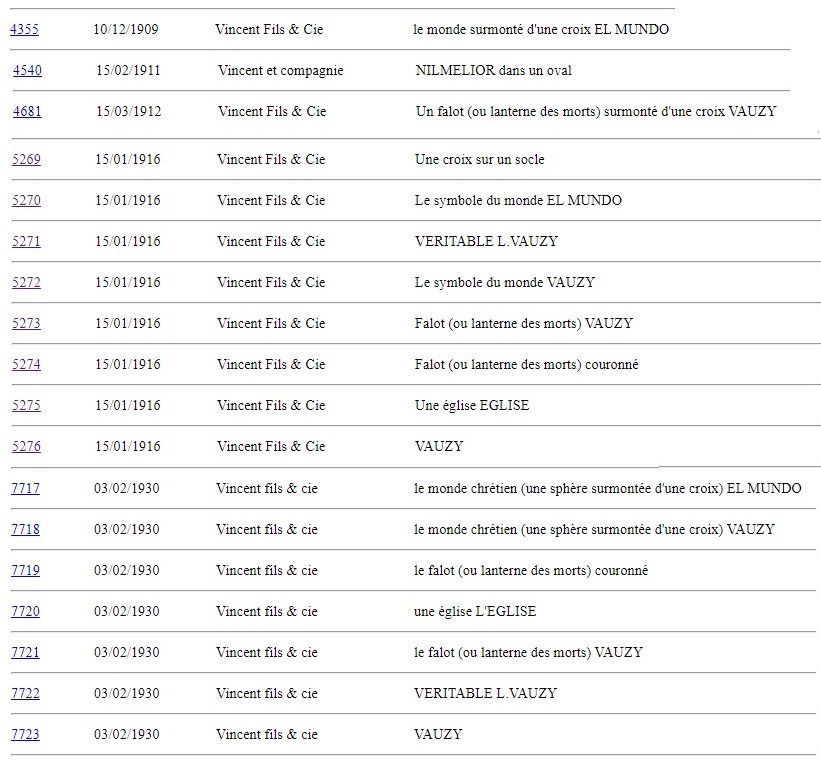This screenshot has height=767, width=821.
Task: Open entry 7722 link
Action: click(x=25, y=693)
